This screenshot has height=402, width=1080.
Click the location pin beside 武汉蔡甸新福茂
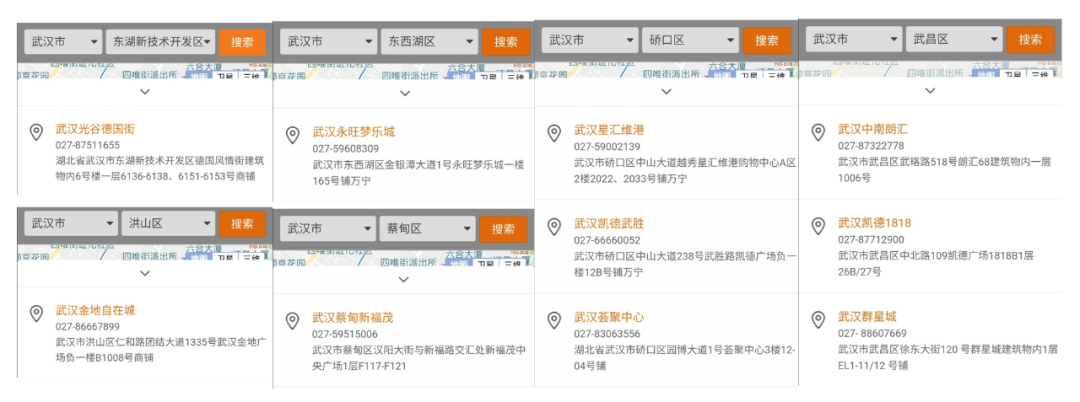point(293,321)
